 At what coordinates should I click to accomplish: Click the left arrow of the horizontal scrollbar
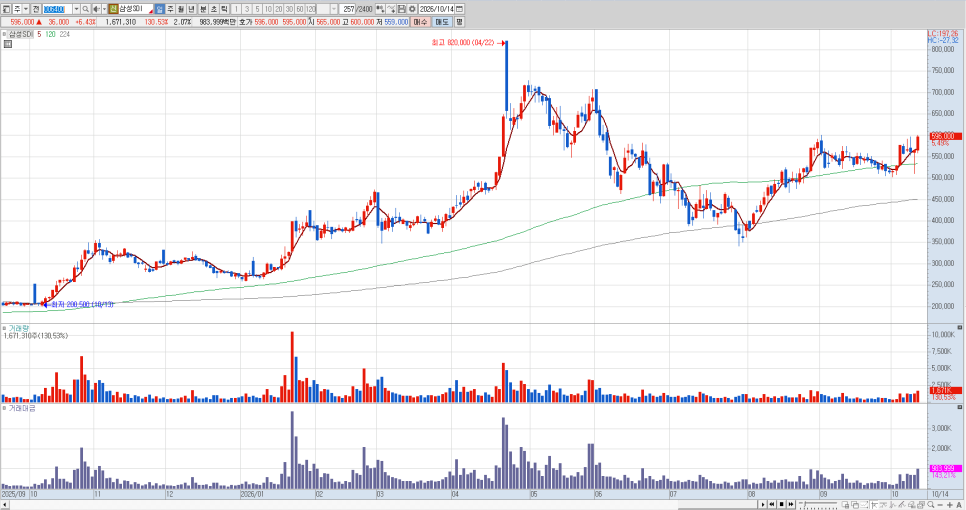[x=4, y=504]
